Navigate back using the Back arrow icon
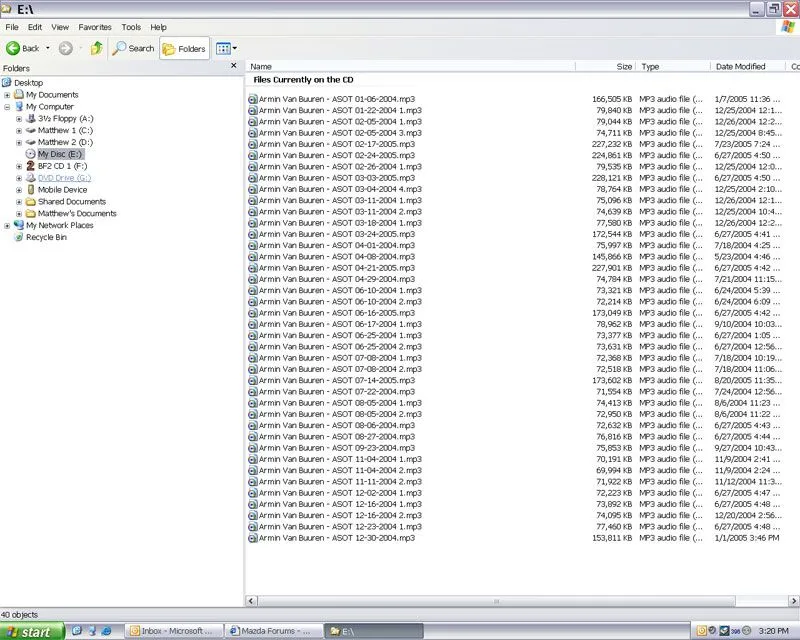Viewport: 800px width, 640px height. (12, 48)
